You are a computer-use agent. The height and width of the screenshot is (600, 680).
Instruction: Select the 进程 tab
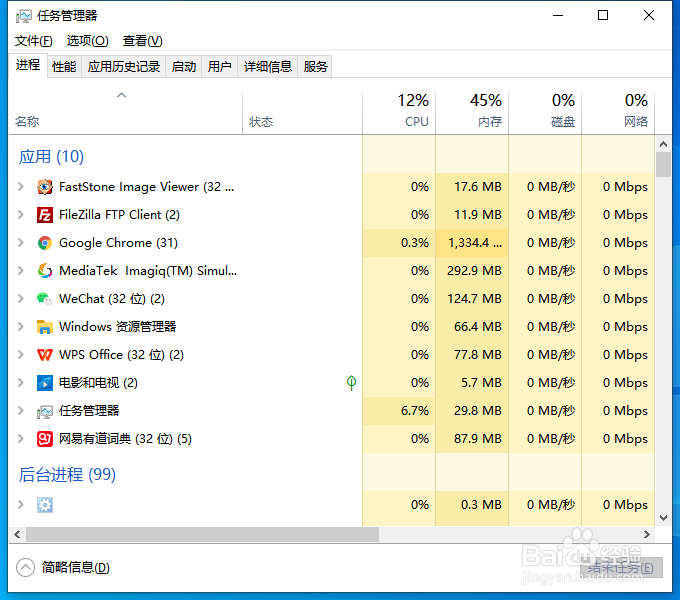28,65
